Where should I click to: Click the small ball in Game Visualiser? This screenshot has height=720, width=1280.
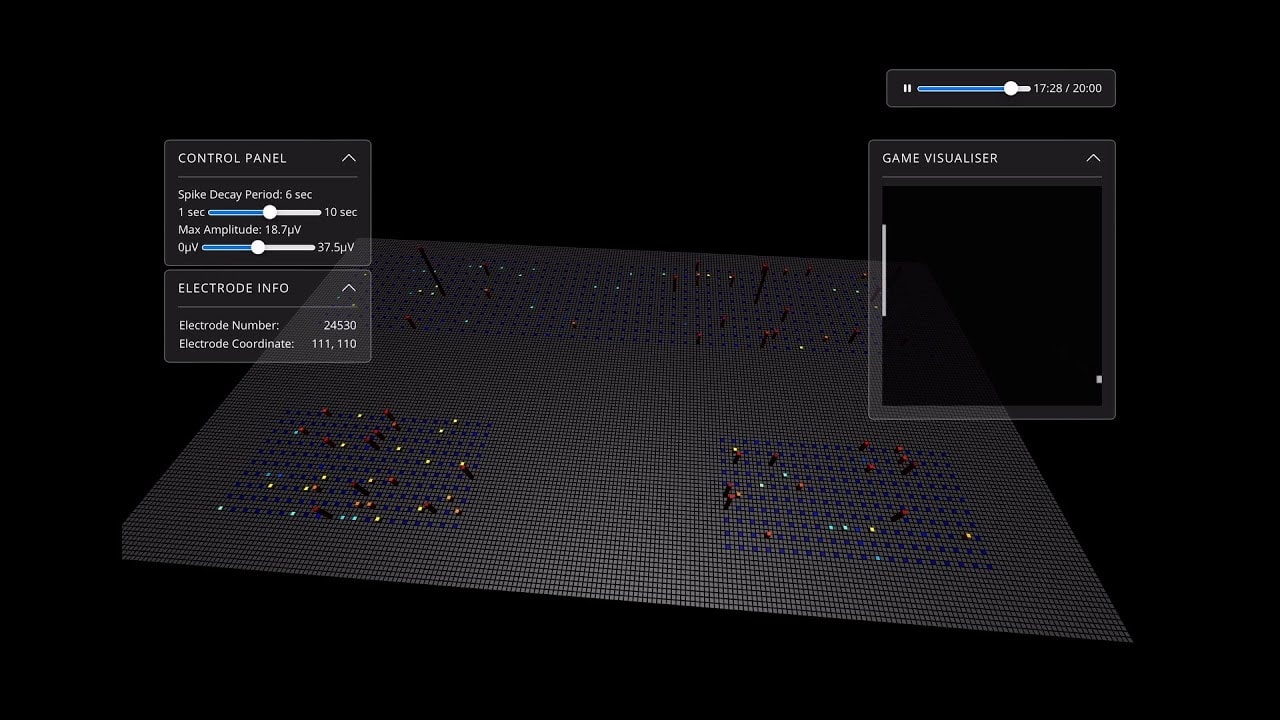[1099, 379]
